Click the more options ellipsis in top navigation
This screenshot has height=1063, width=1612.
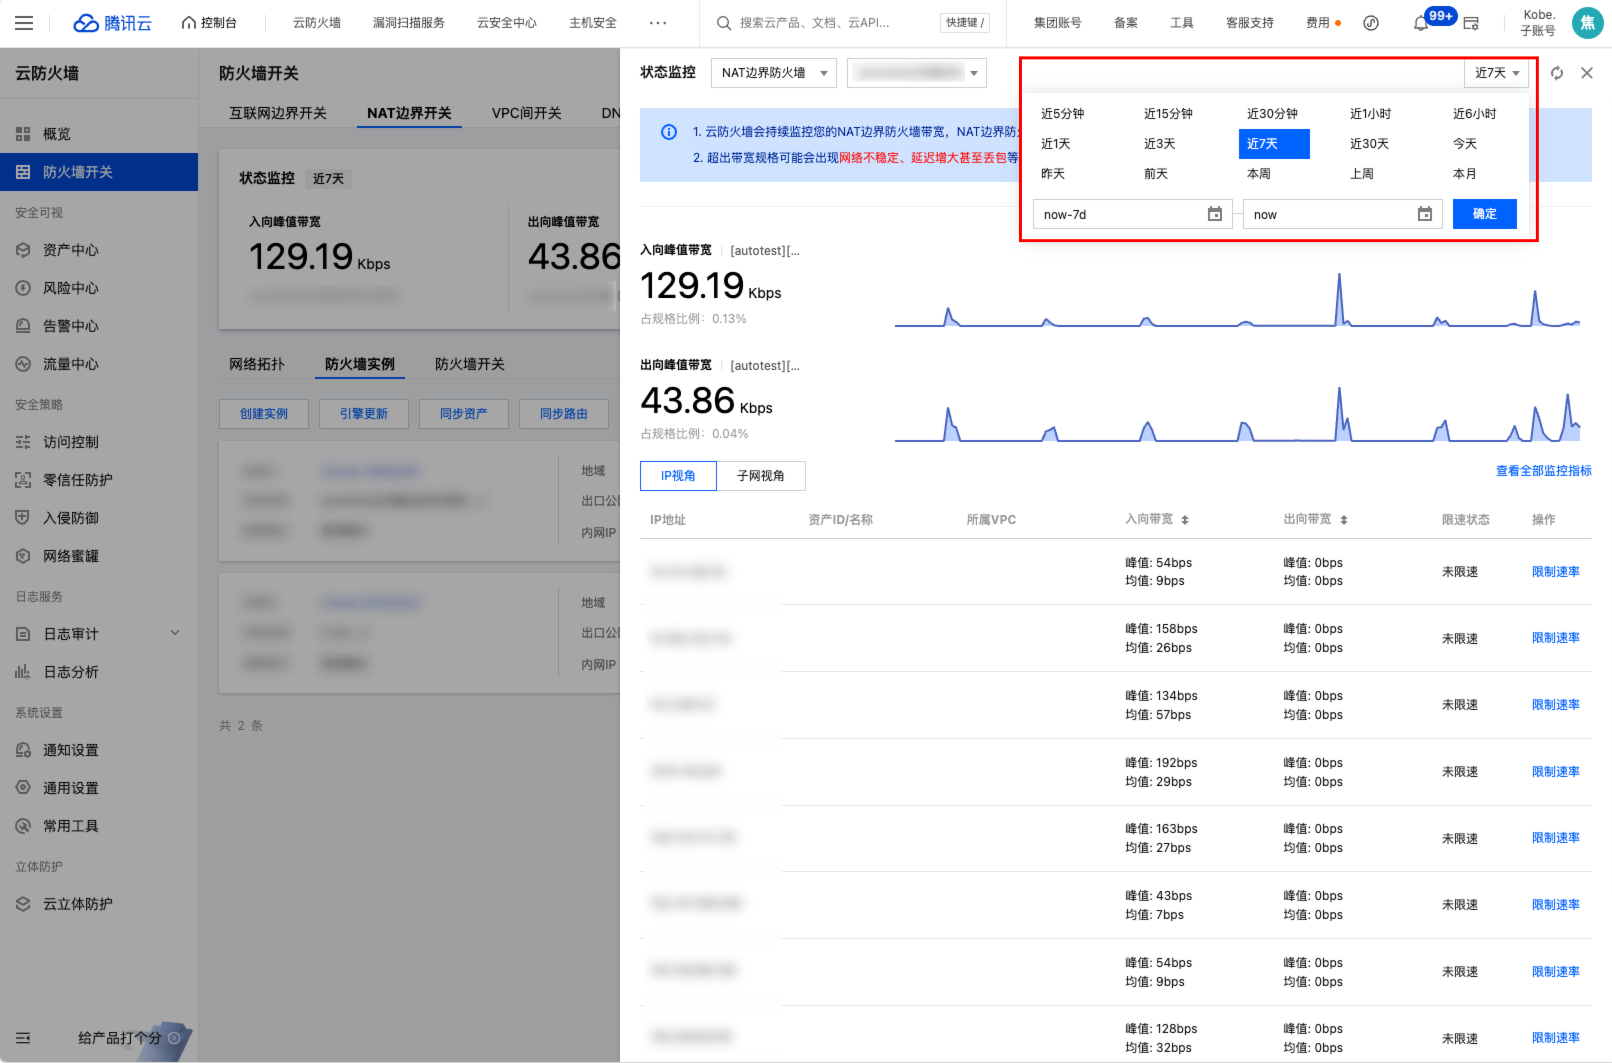(658, 23)
